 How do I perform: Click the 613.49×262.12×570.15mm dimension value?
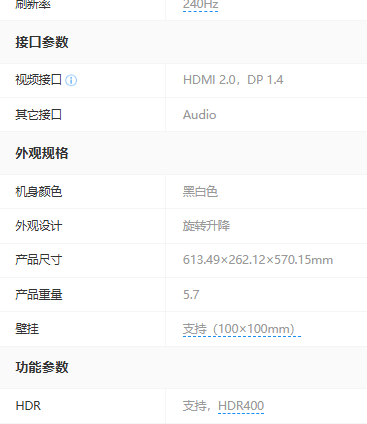pyautogui.click(x=258, y=260)
